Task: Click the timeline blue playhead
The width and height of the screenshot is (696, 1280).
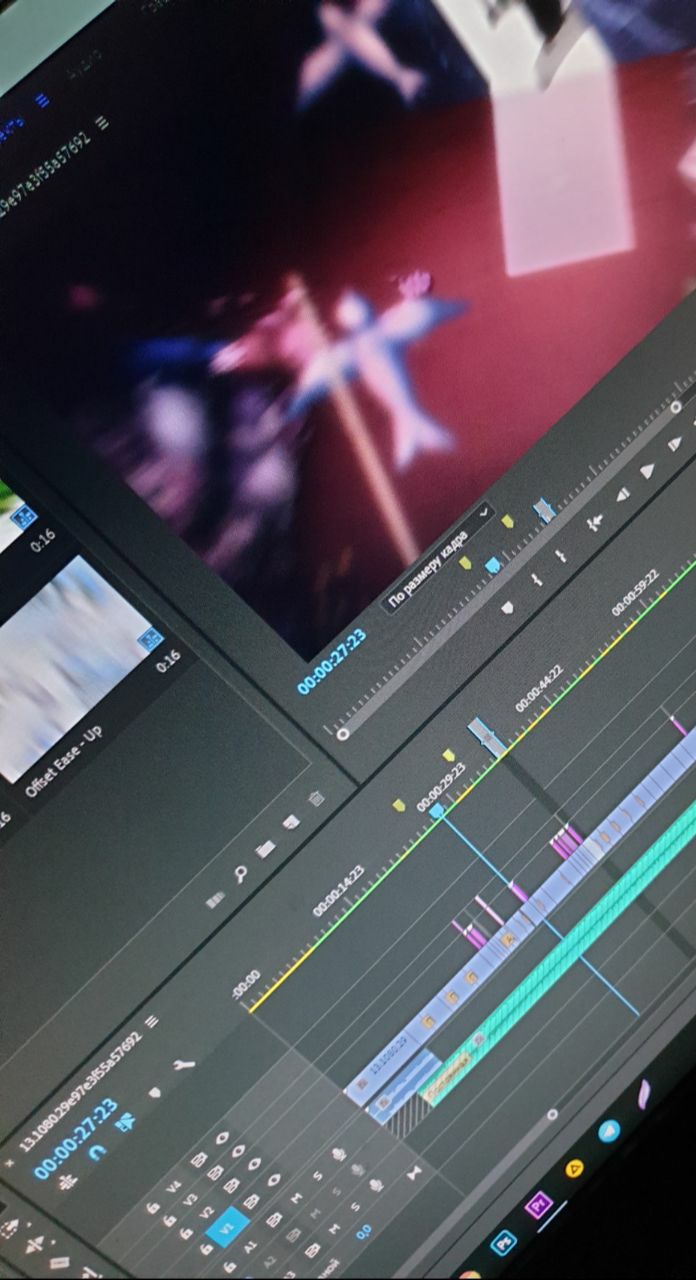Action: point(437,811)
